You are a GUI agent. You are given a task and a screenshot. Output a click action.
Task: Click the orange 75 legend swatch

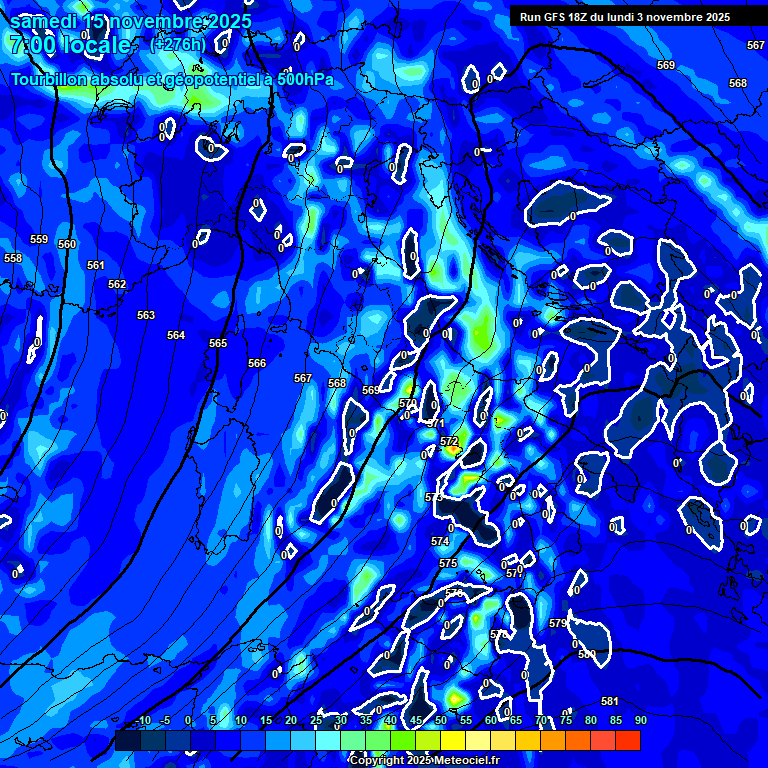553,741
